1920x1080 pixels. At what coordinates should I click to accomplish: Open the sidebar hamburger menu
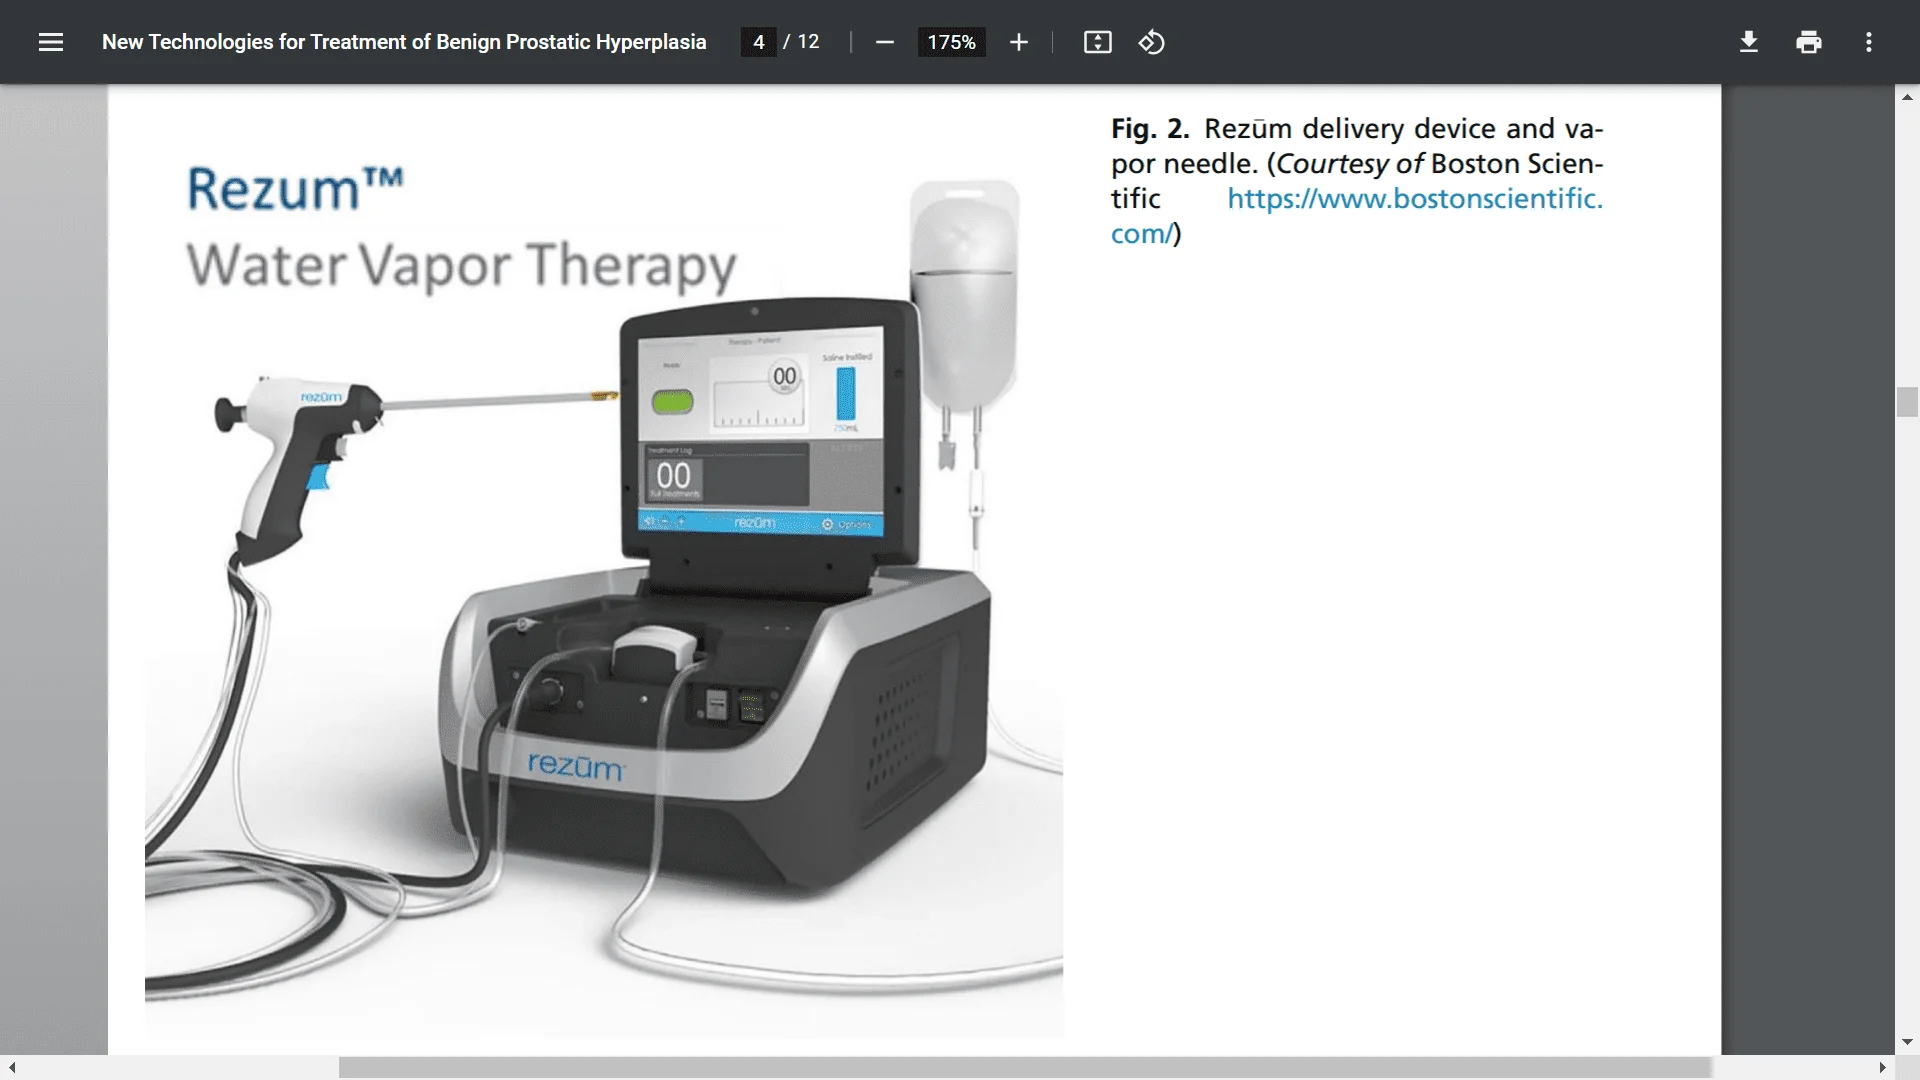[51, 42]
